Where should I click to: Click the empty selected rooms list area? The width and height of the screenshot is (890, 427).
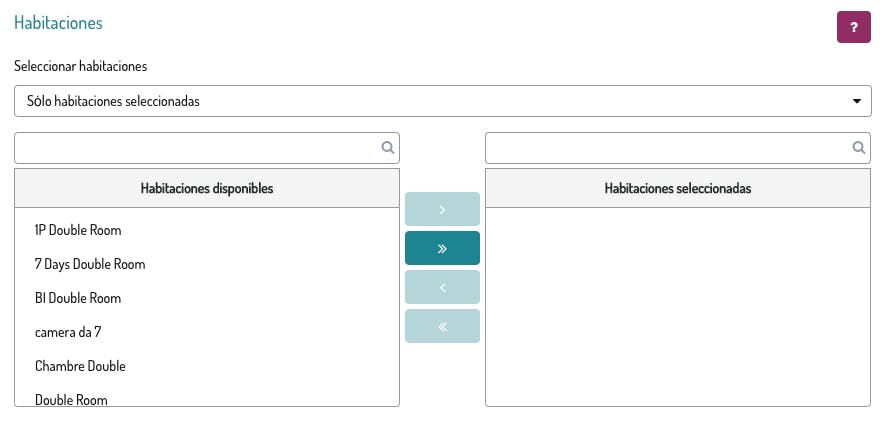click(677, 305)
